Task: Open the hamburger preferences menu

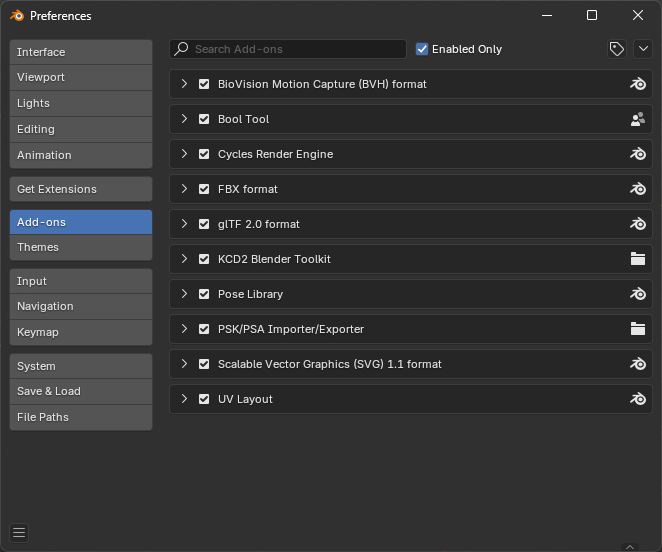Action: 19,533
